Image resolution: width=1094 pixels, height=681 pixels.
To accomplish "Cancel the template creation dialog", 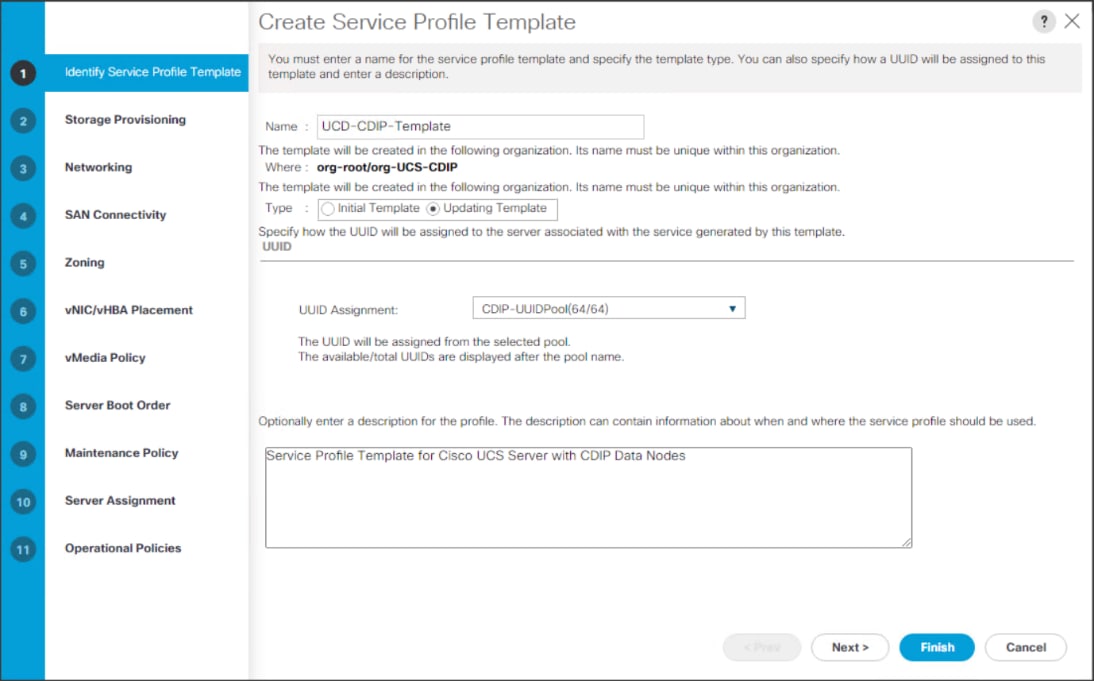I will pos(1025,647).
